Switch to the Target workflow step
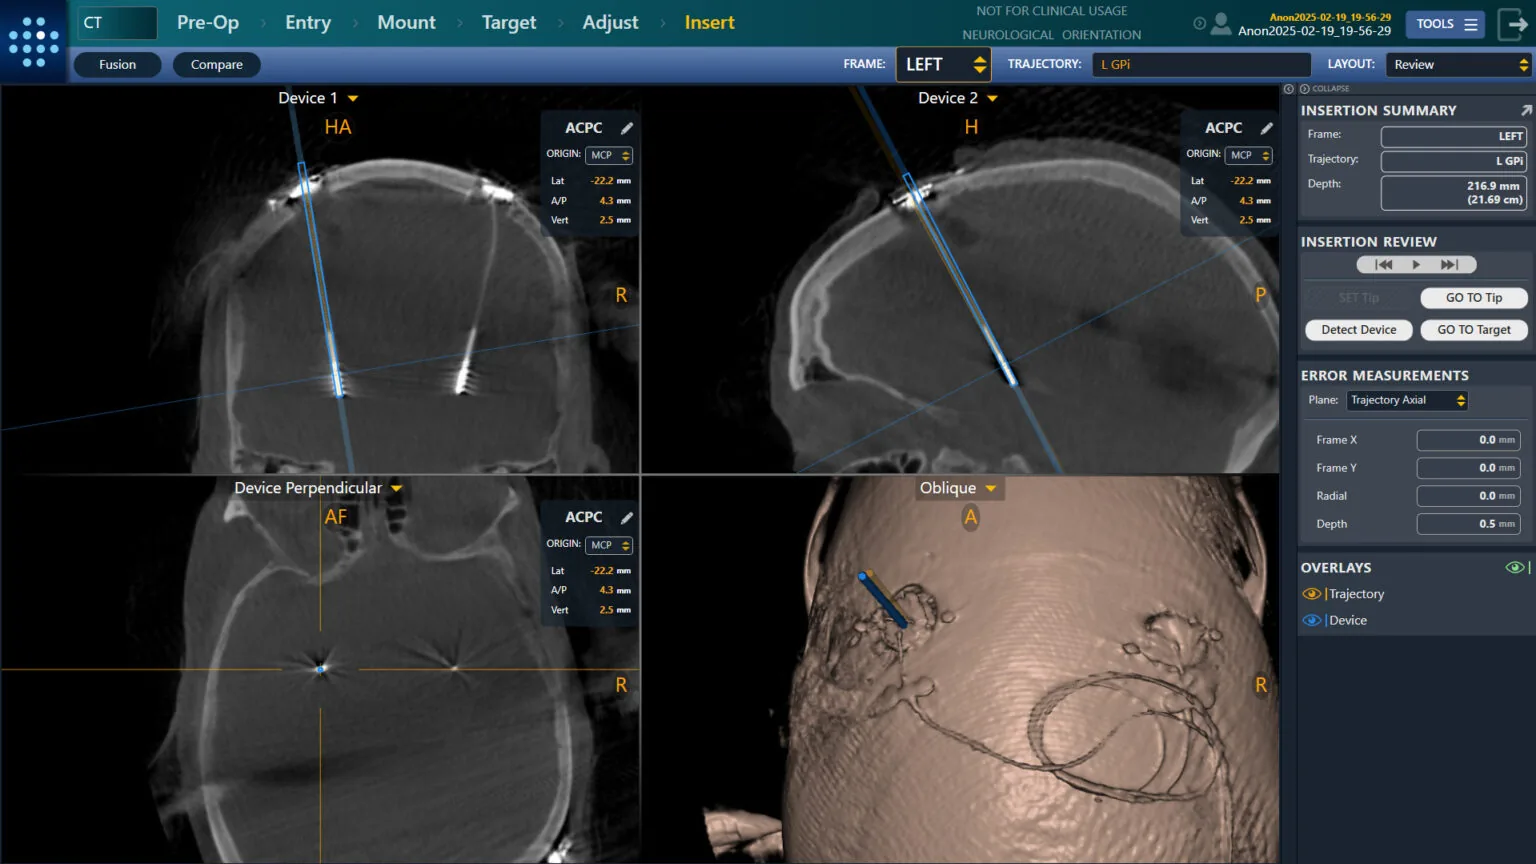 pos(509,22)
